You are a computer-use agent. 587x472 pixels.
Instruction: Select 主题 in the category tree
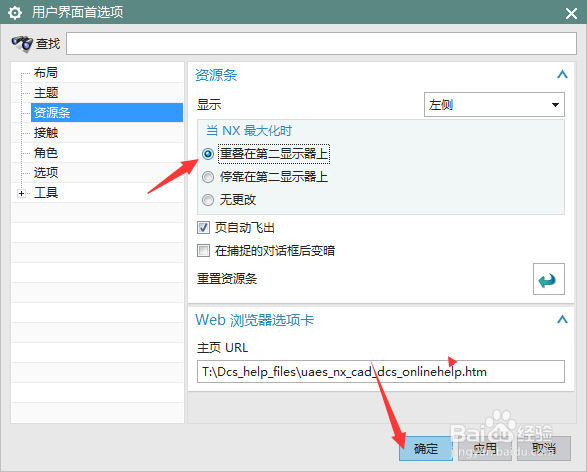[46, 92]
